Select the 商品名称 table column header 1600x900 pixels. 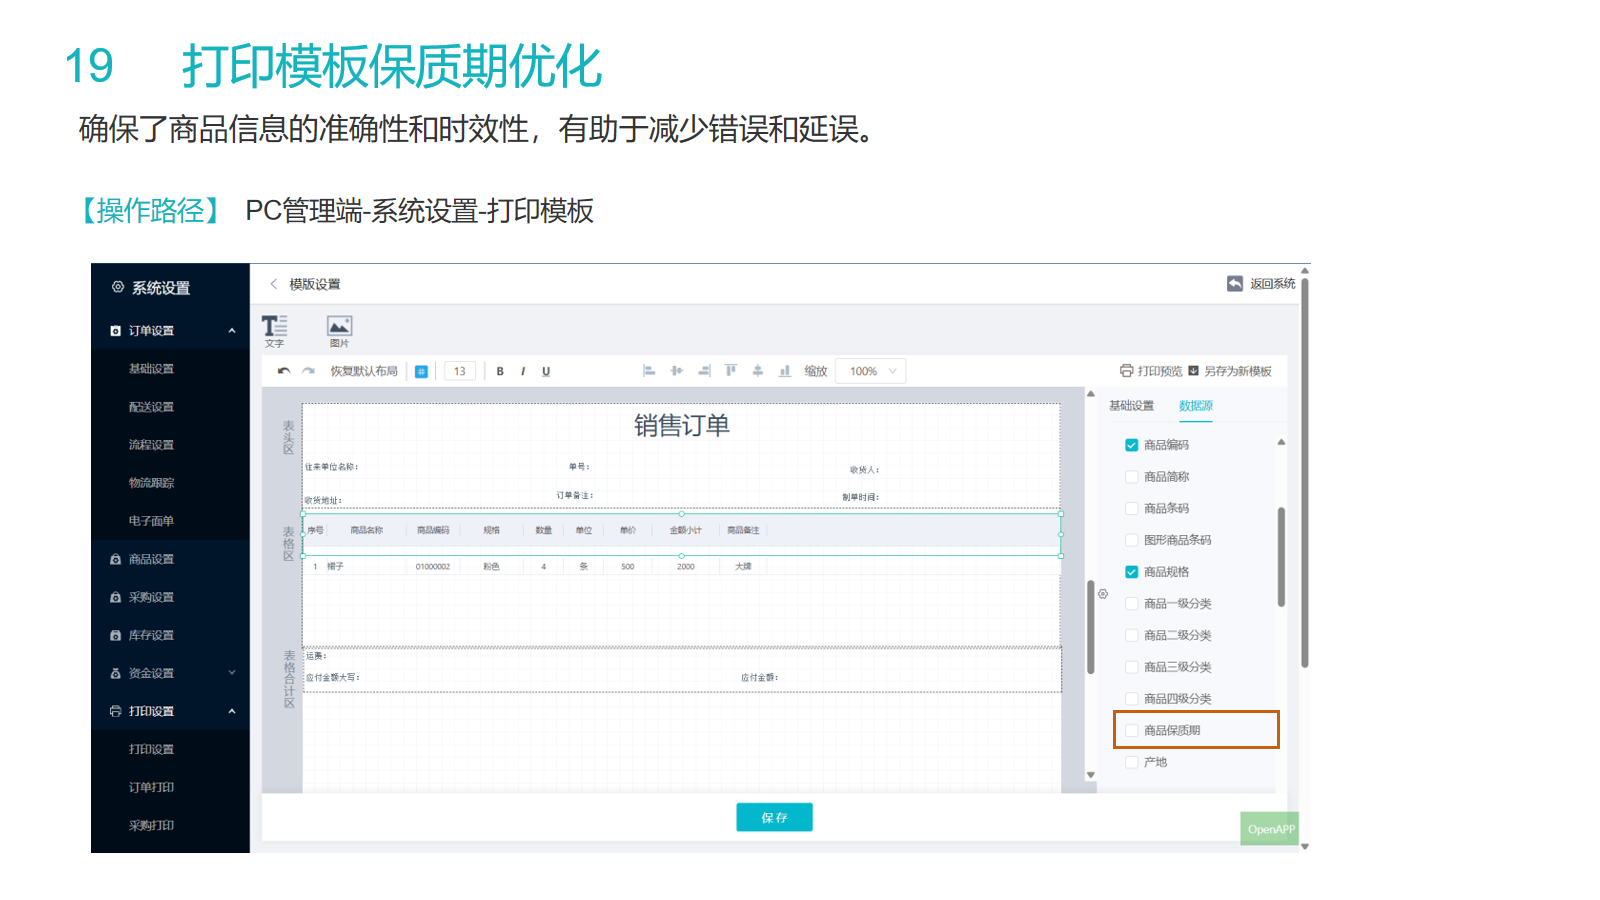[x=367, y=530]
